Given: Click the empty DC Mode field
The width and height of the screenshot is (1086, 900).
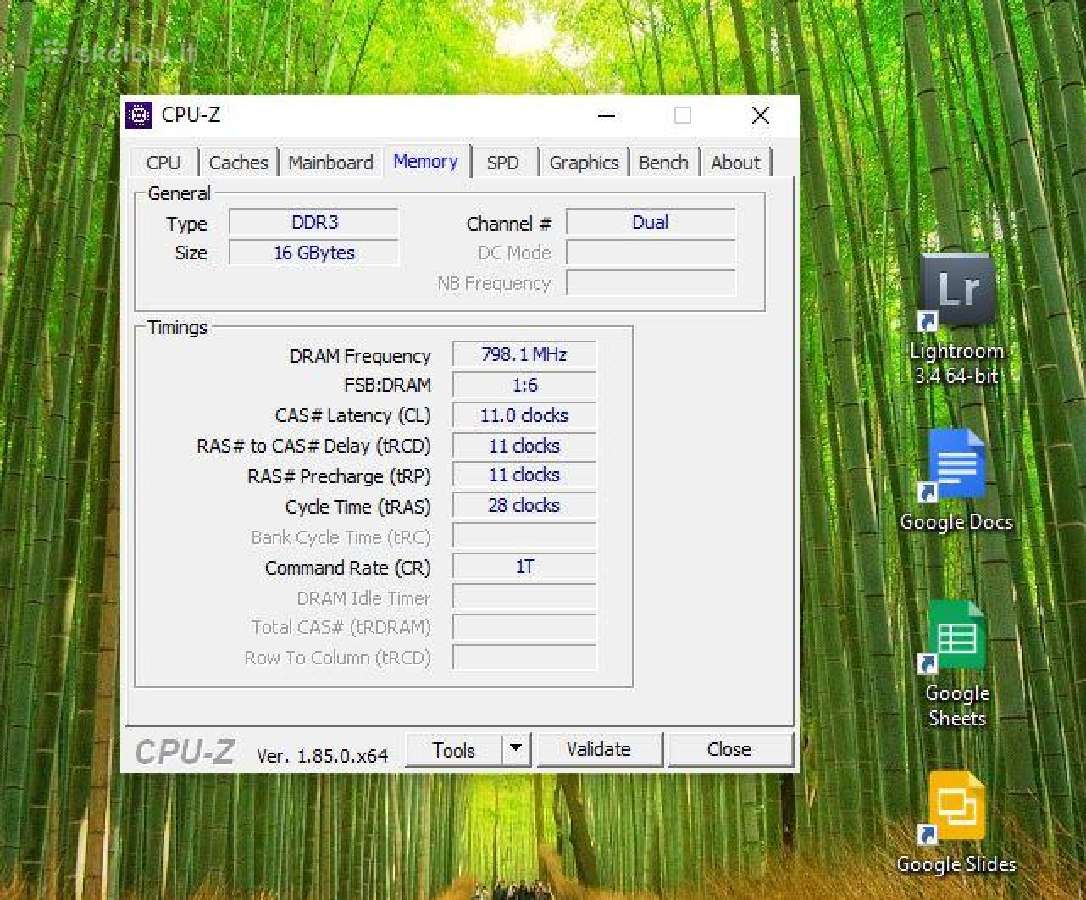Looking at the screenshot, I should 651,253.
